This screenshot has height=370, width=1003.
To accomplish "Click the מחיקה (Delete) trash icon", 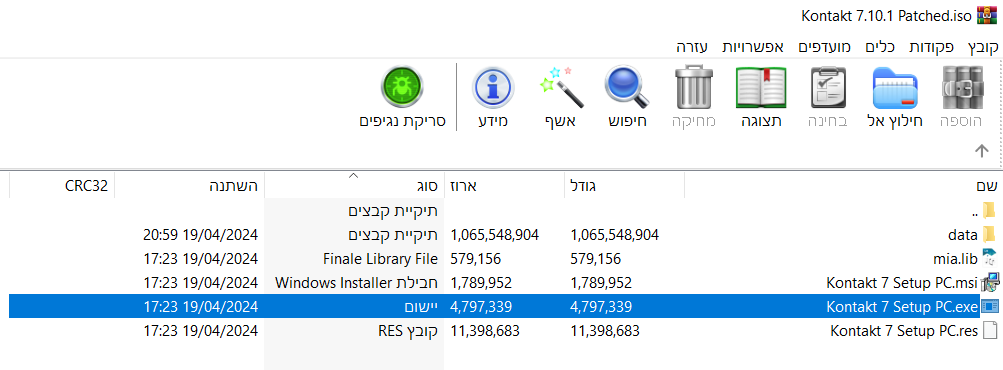I will [x=694, y=87].
